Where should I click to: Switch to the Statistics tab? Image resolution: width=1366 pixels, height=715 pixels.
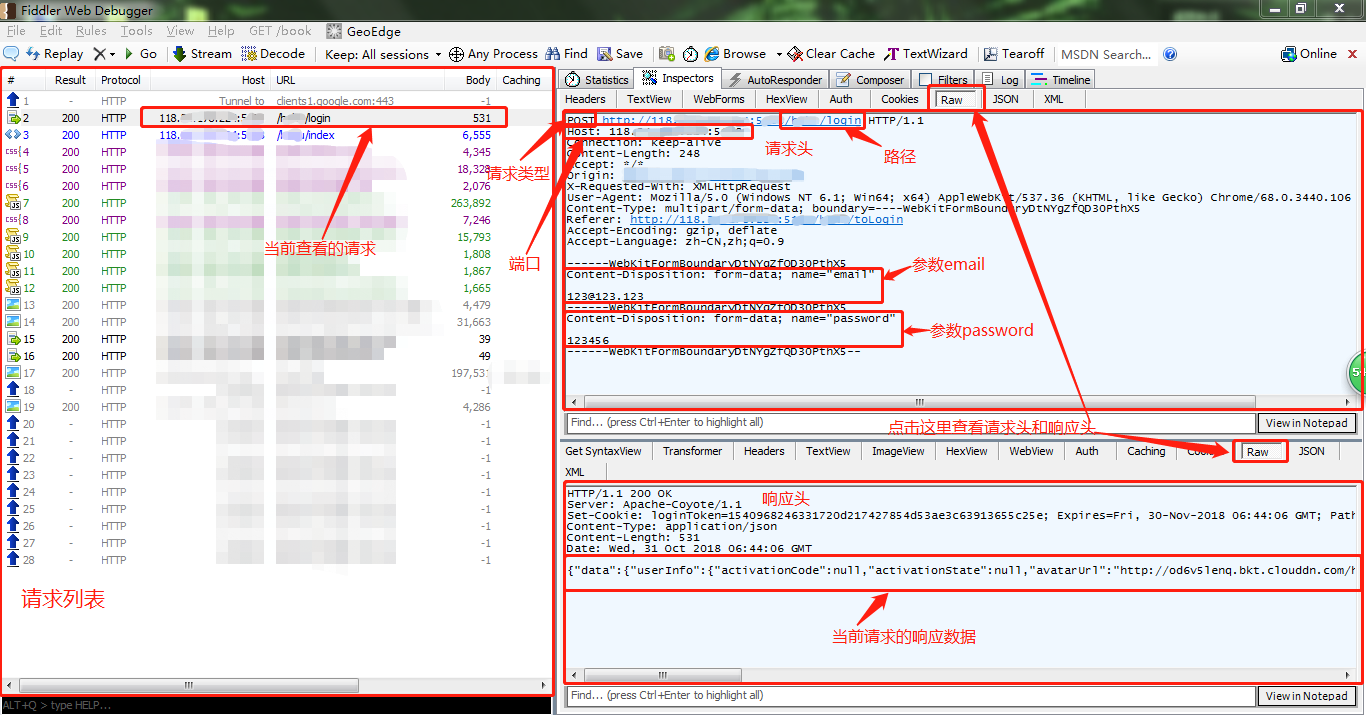(x=597, y=80)
